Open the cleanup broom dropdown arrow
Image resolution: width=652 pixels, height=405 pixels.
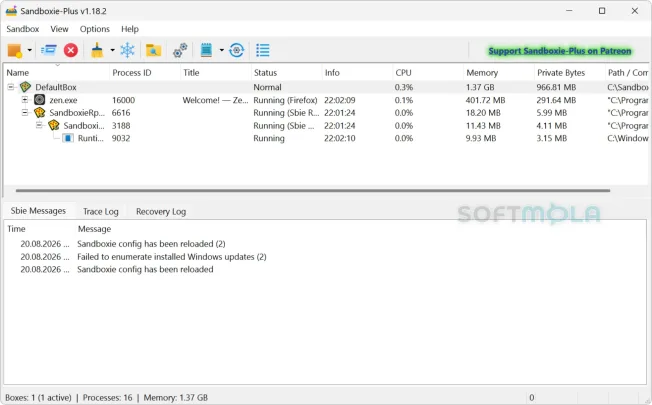click(112, 50)
